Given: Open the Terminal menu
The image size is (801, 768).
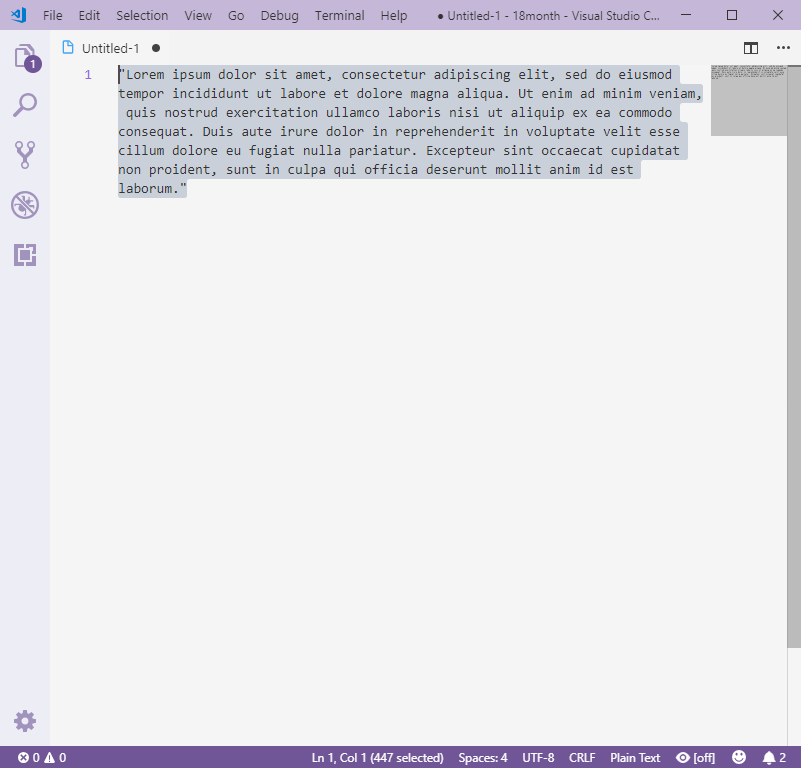Looking at the screenshot, I should [x=339, y=15].
